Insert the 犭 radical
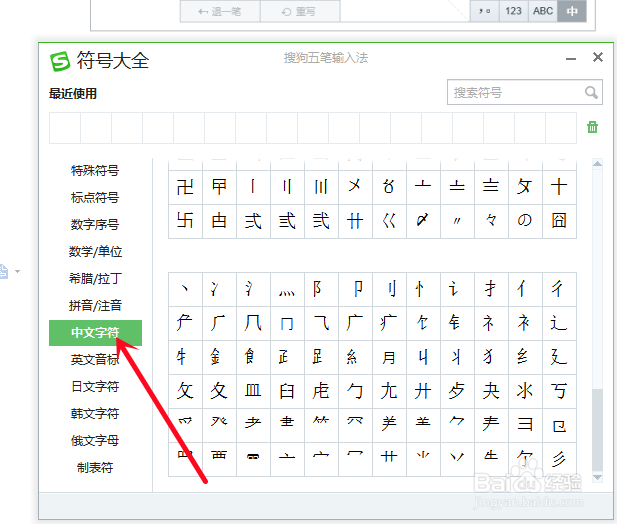The width and height of the screenshot is (617, 524). pyautogui.click(x=491, y=357)
